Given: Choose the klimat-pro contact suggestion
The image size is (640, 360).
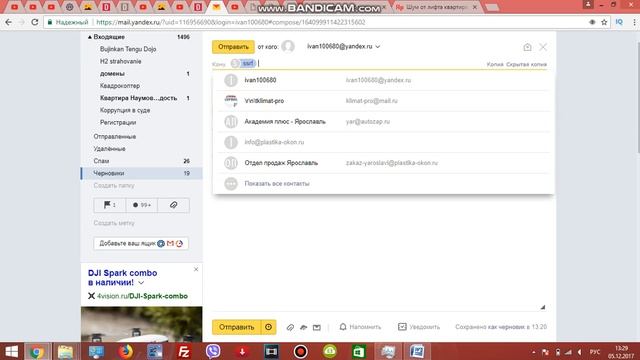Looking at the screenshot, I should 383,101.
